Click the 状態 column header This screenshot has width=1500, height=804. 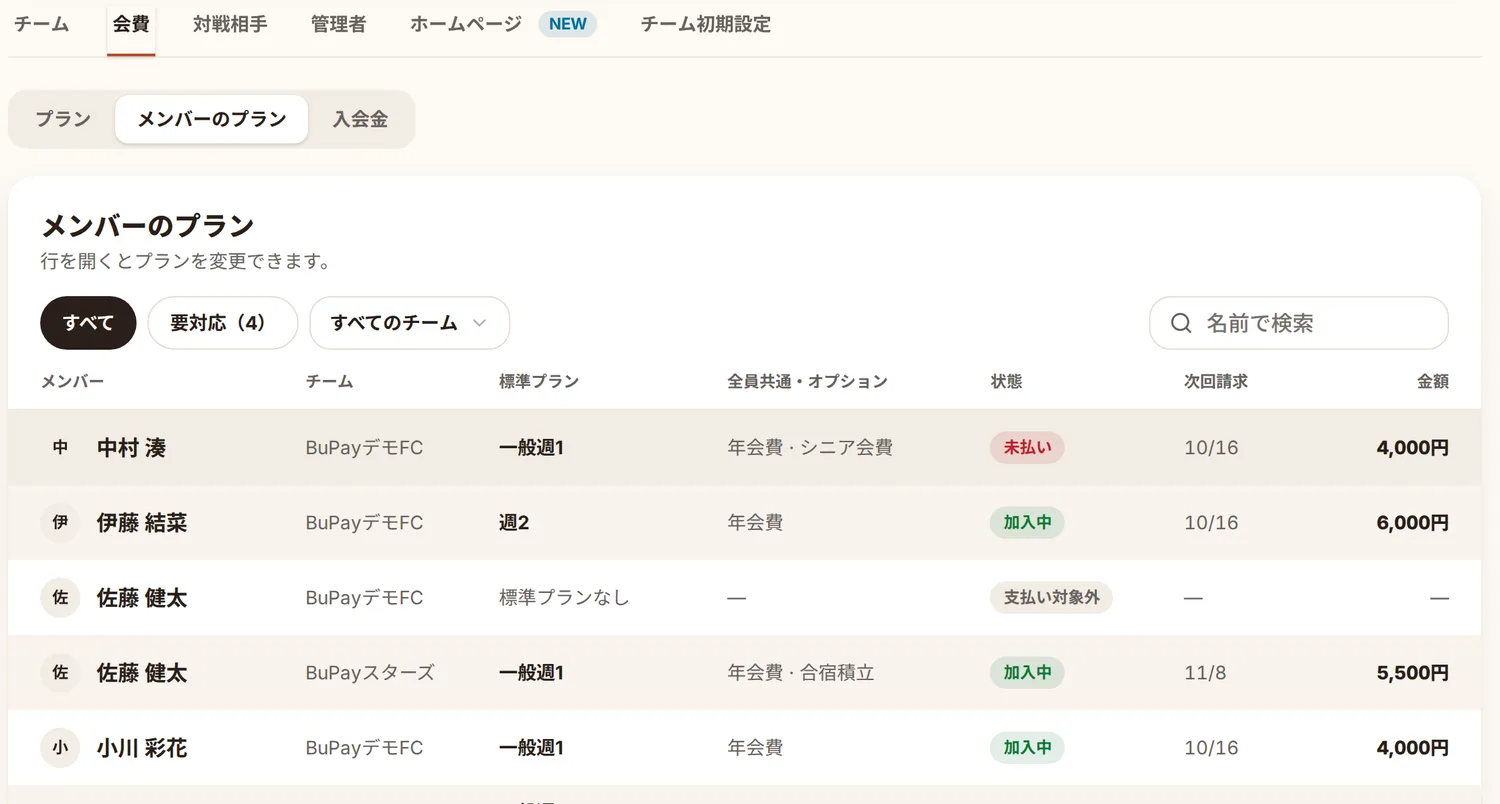tap(1006, 381)
